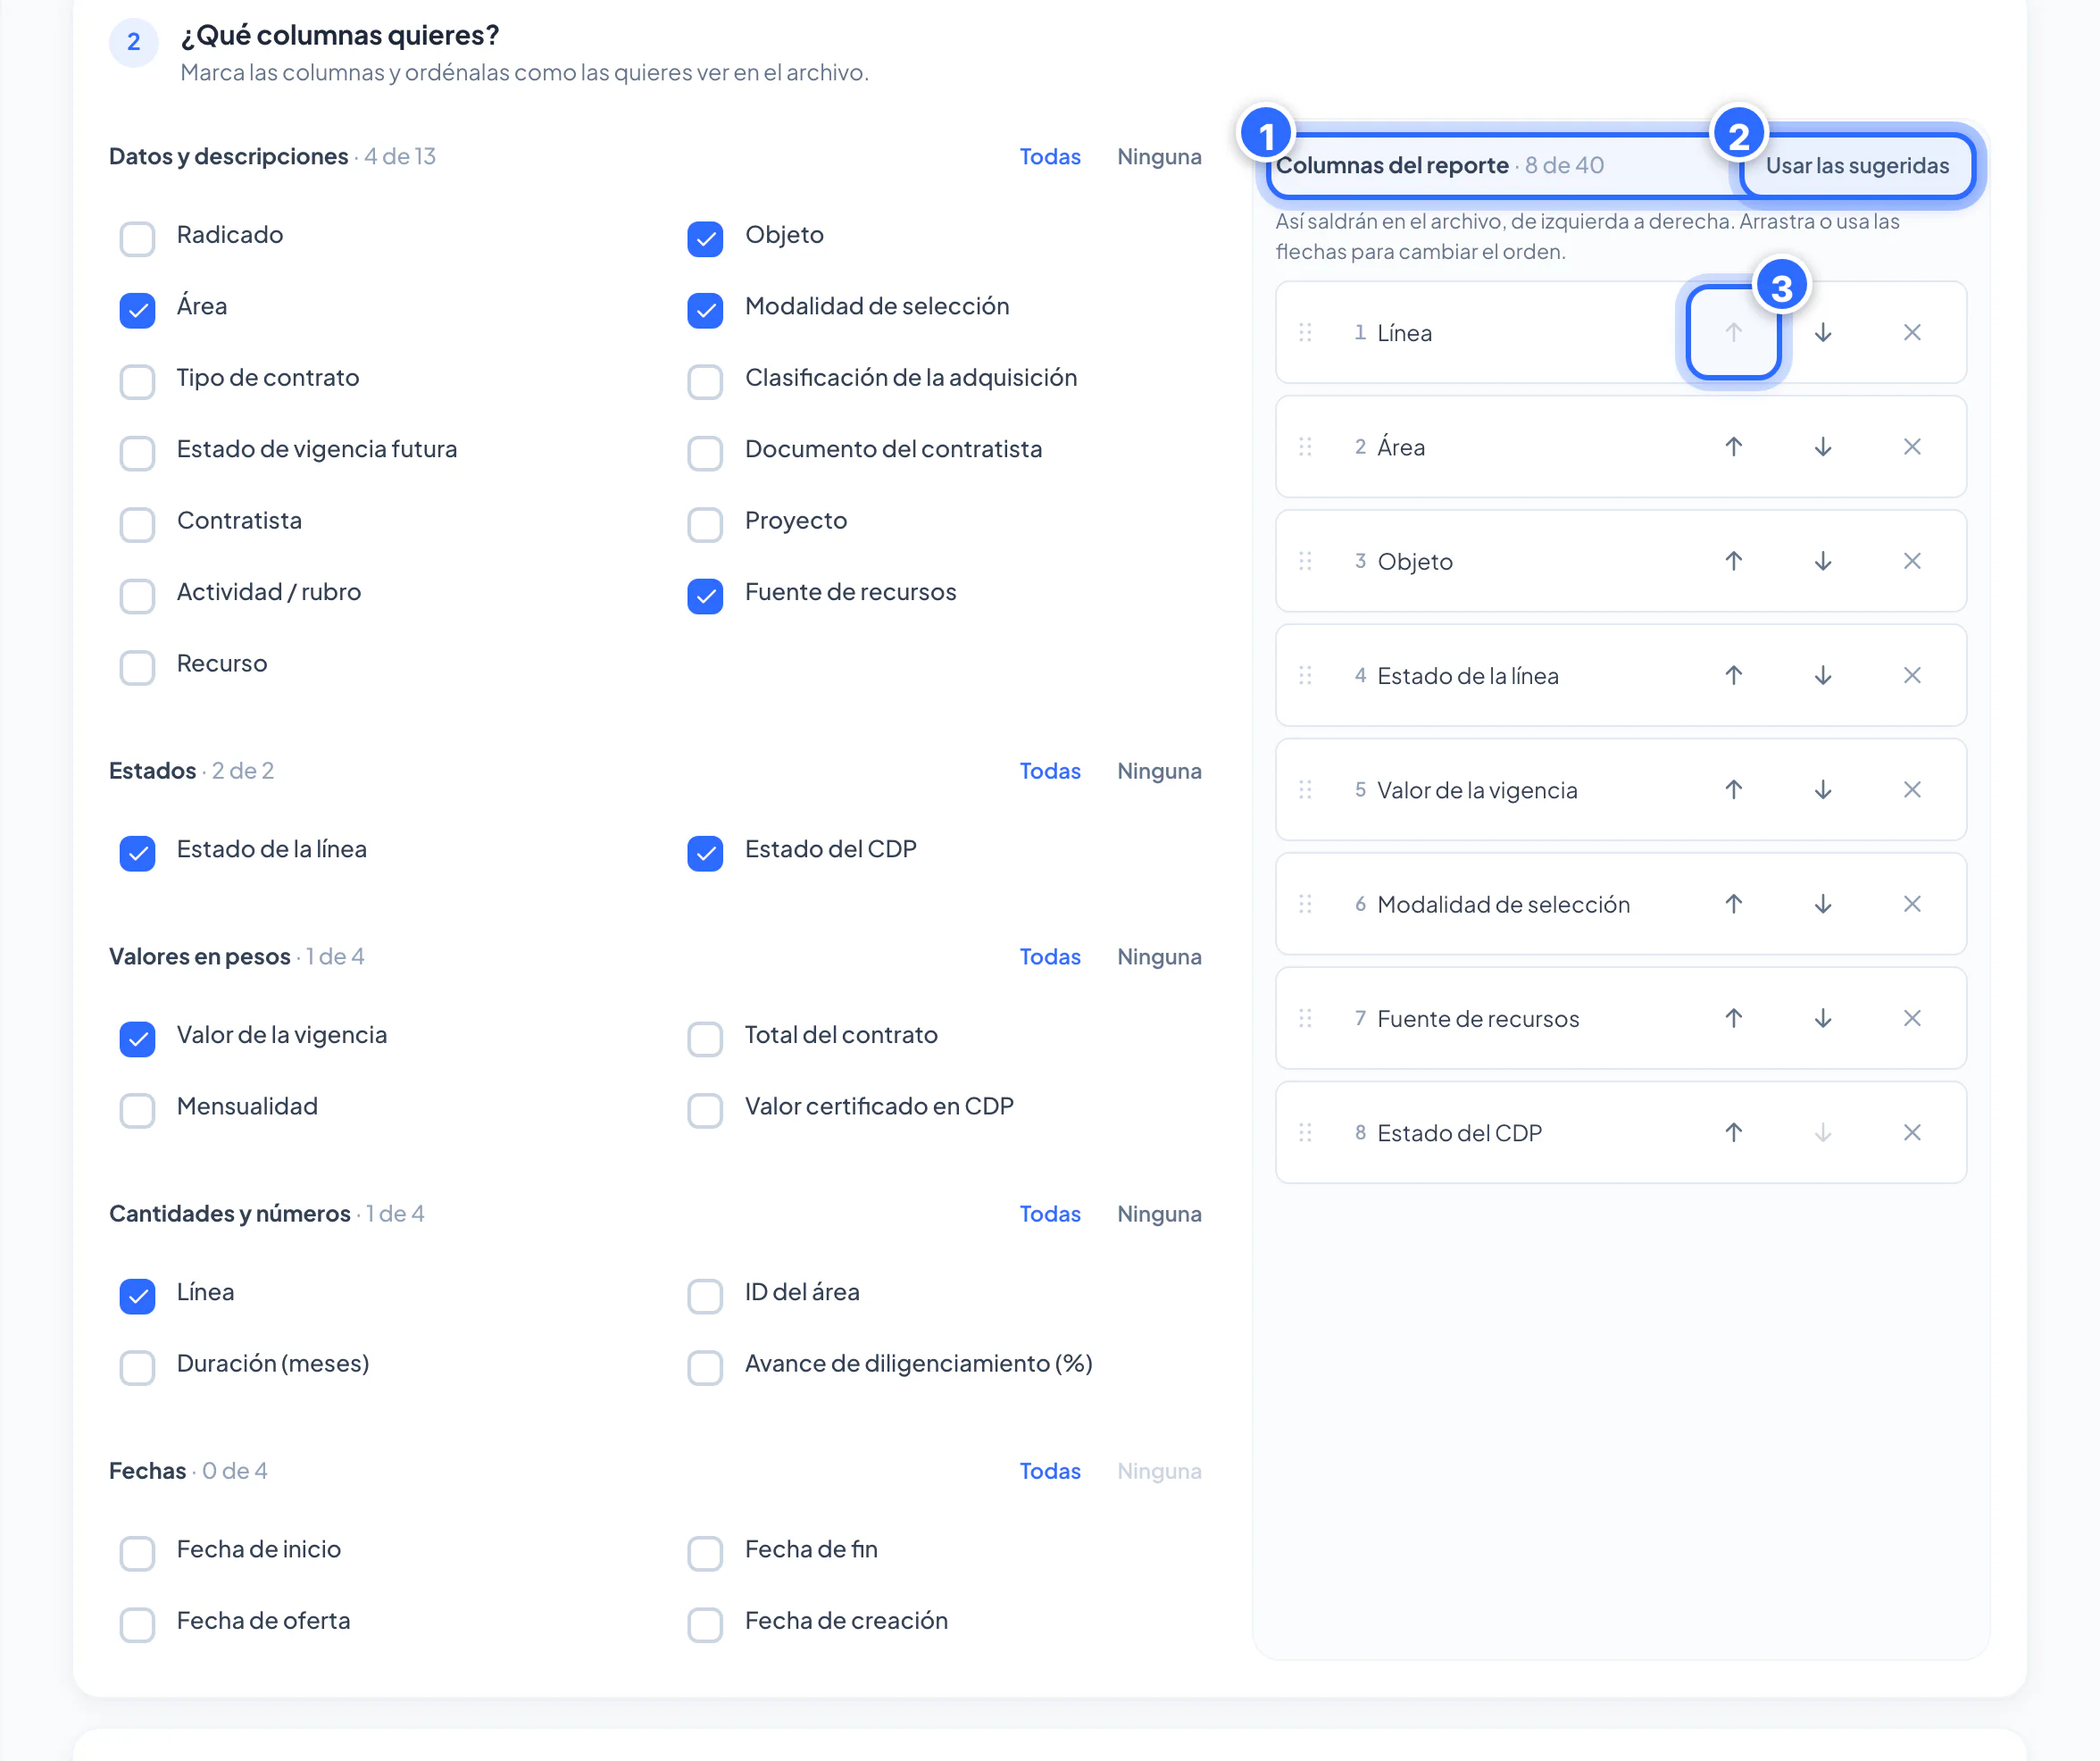Enable Fecha de inicio column
Screen dimensions: 2100x1761
137,1554
